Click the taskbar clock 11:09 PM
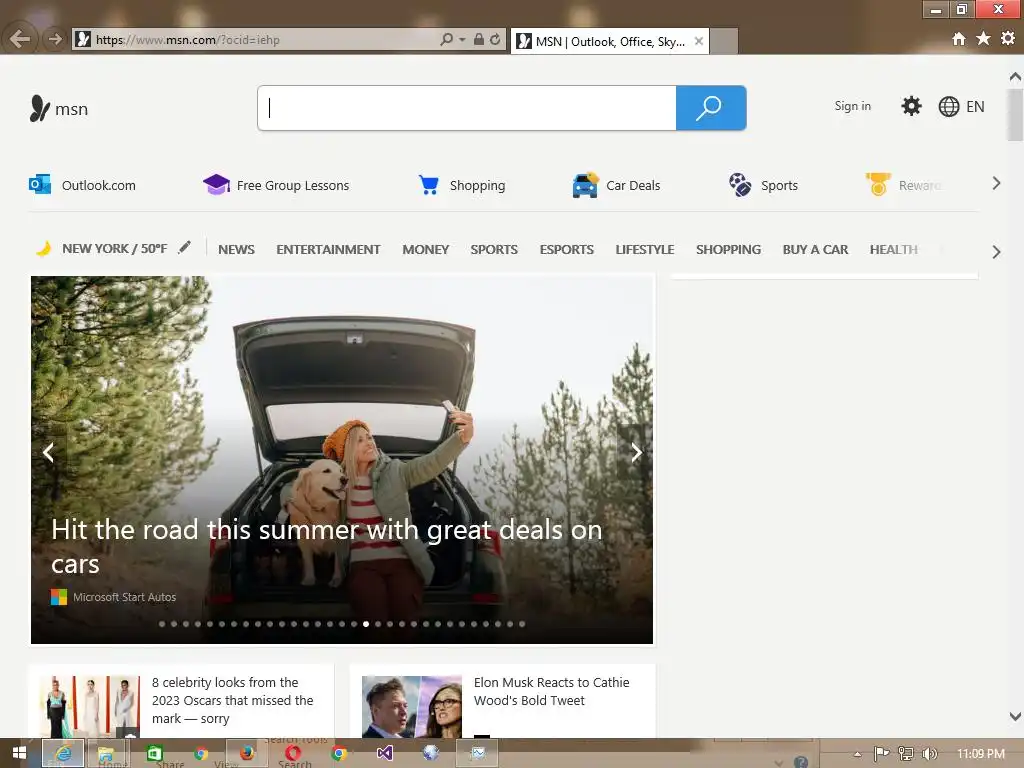This screenshot has width=1024, height=768. pyautogui.click(x=980, y=754)
